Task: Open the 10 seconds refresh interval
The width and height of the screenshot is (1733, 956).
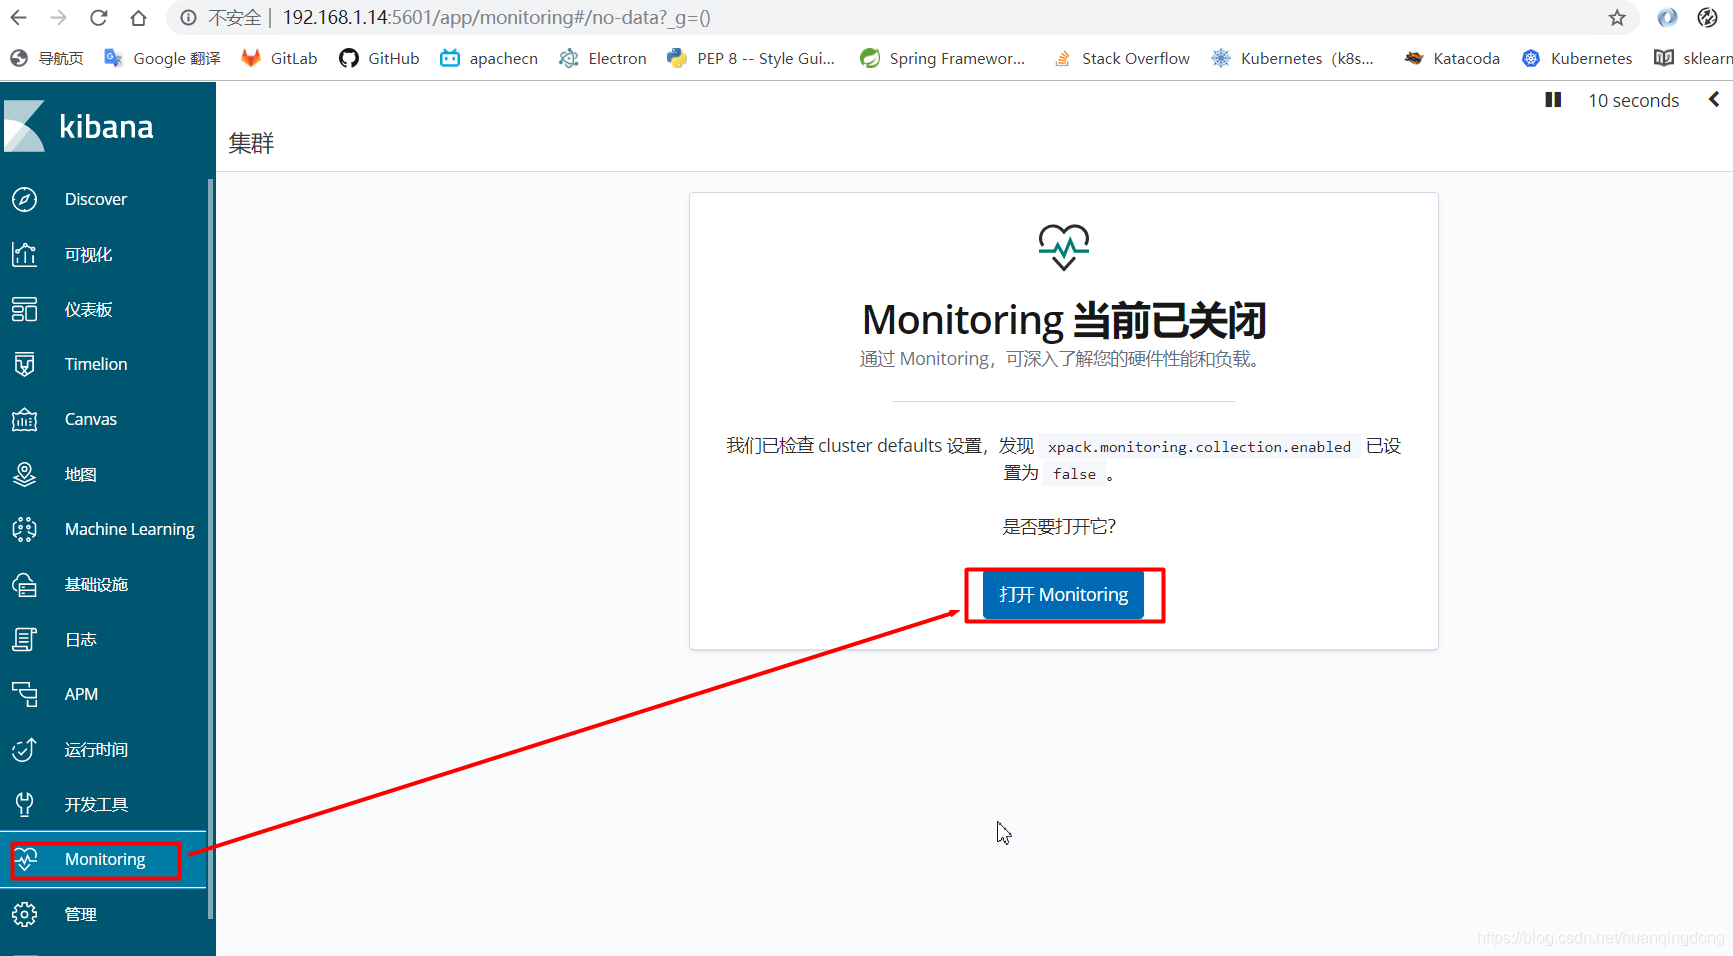Action: (x=1633, y=100)
